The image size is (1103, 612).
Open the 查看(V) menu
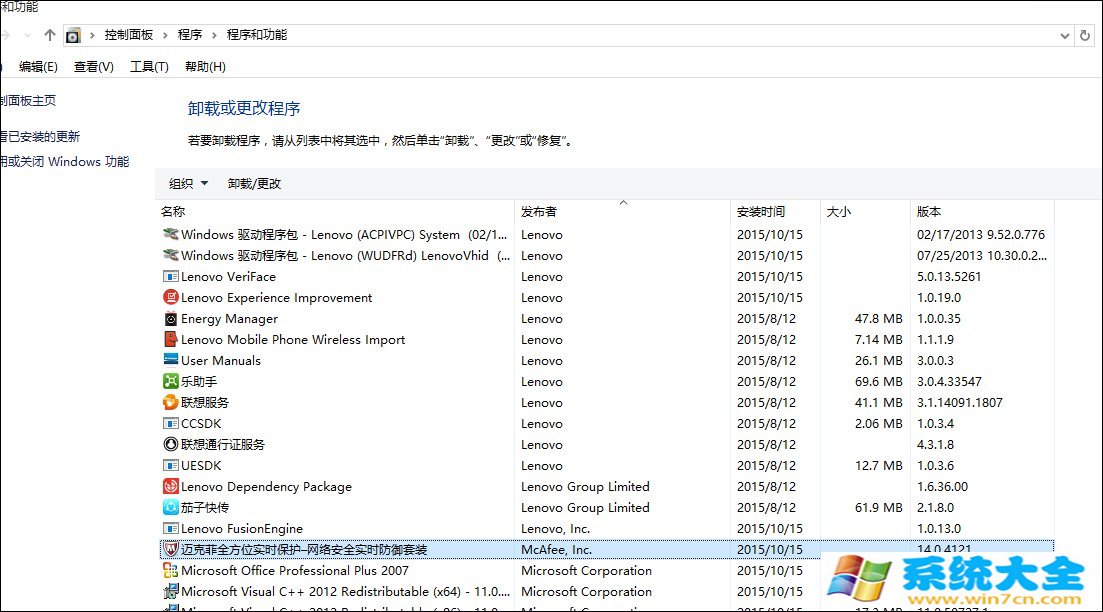tap(94, 67)
